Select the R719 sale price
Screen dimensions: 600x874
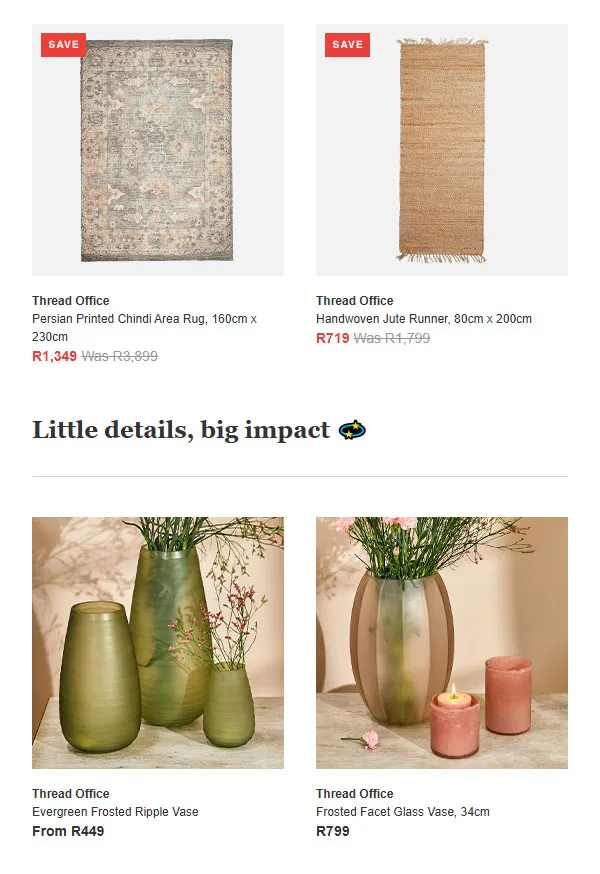click(x=332, y=338)
